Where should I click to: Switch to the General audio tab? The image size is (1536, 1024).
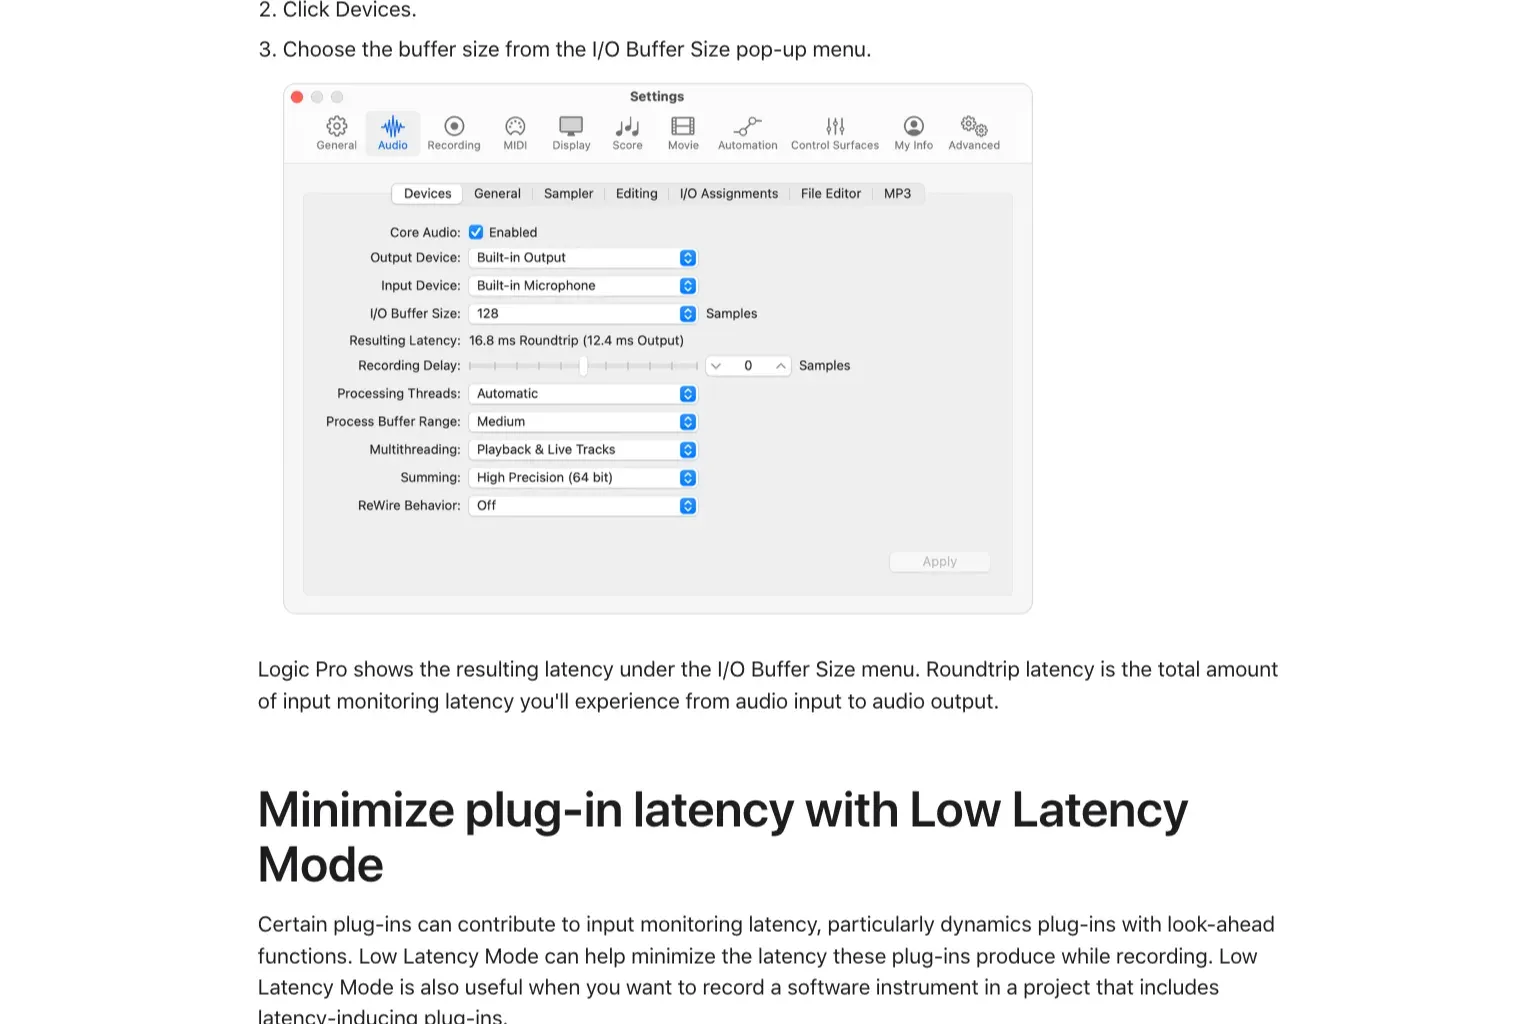(497, 194)
